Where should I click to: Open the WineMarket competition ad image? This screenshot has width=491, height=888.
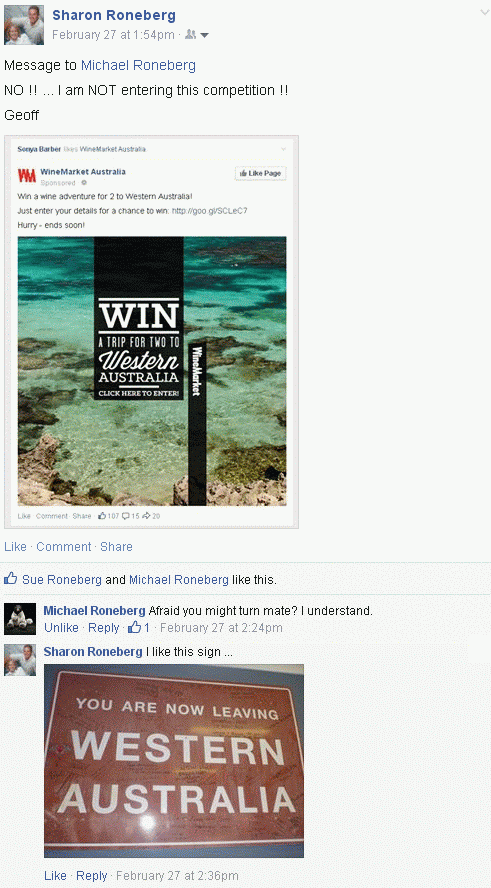(152, 371)
